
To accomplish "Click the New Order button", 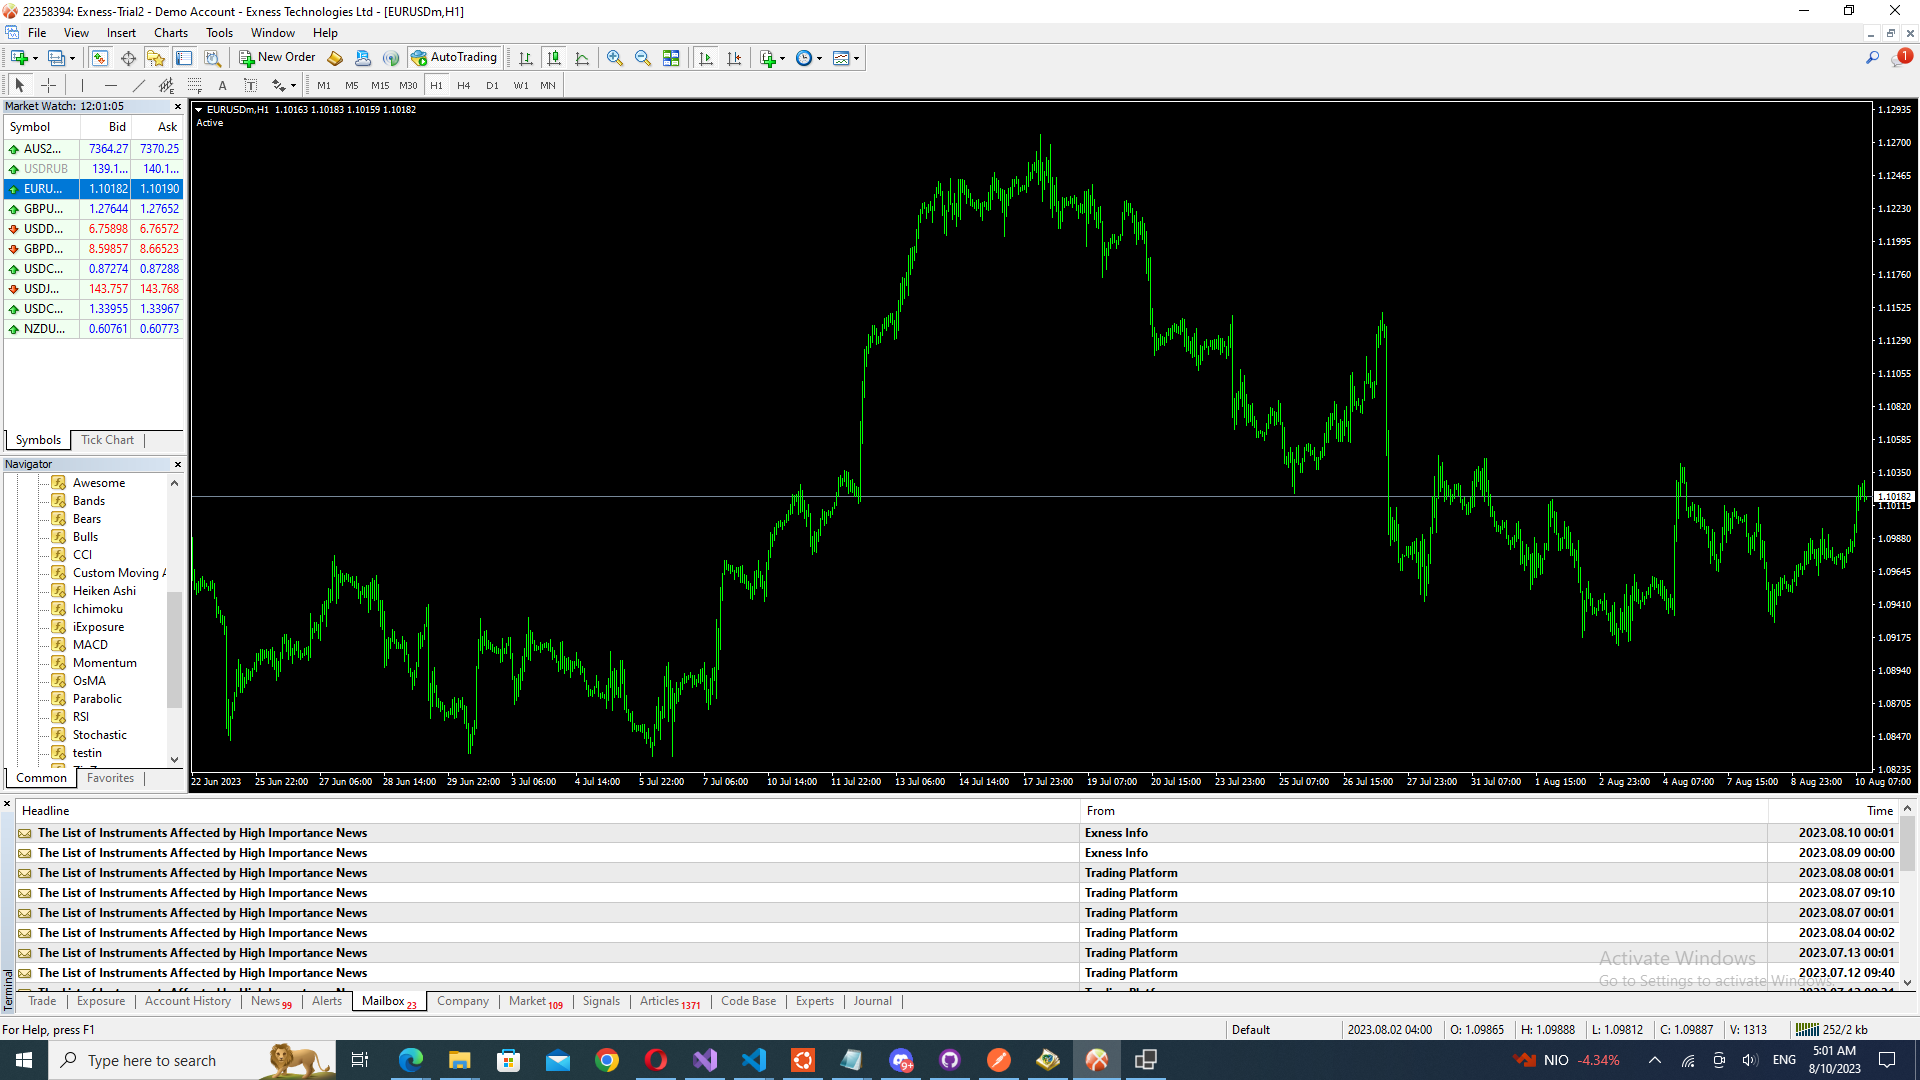I will pyautogui.click(x=277, y=58).
